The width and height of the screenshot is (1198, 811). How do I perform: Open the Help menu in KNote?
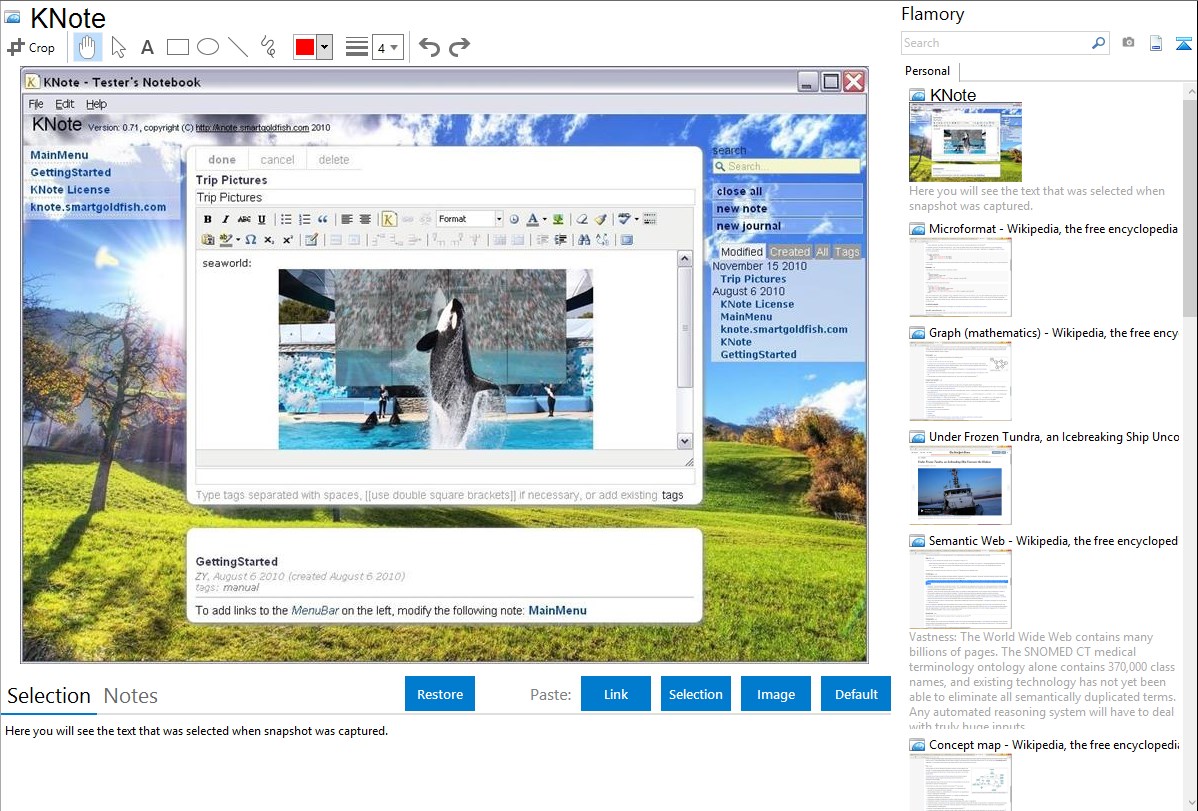pyautogui.click(x=96, y=104)
